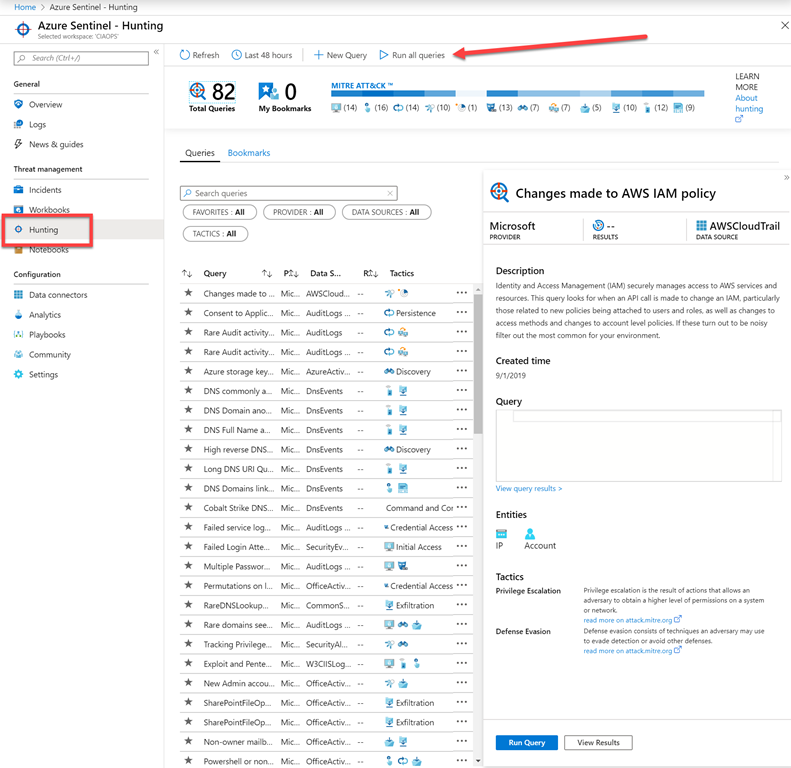Click the Refresh icon in toolbar
Image resolution: width=791 pixels, height=768 pixels.
coord(185,55)
